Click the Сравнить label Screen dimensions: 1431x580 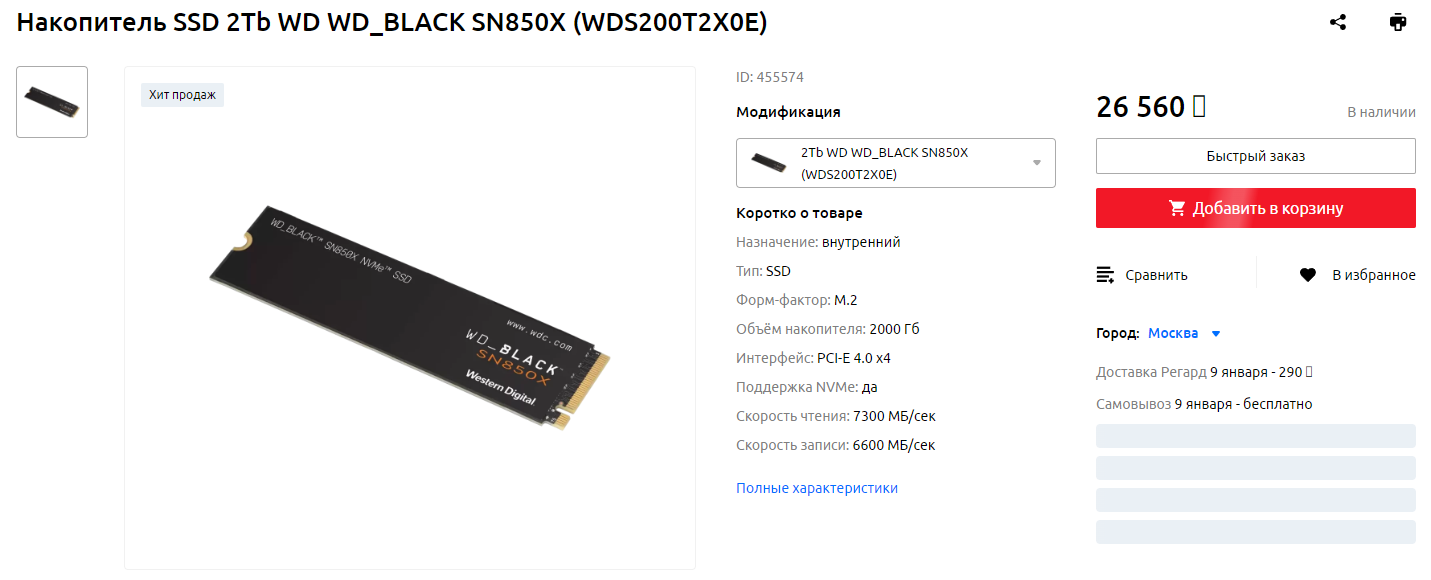click(1156, 275)
